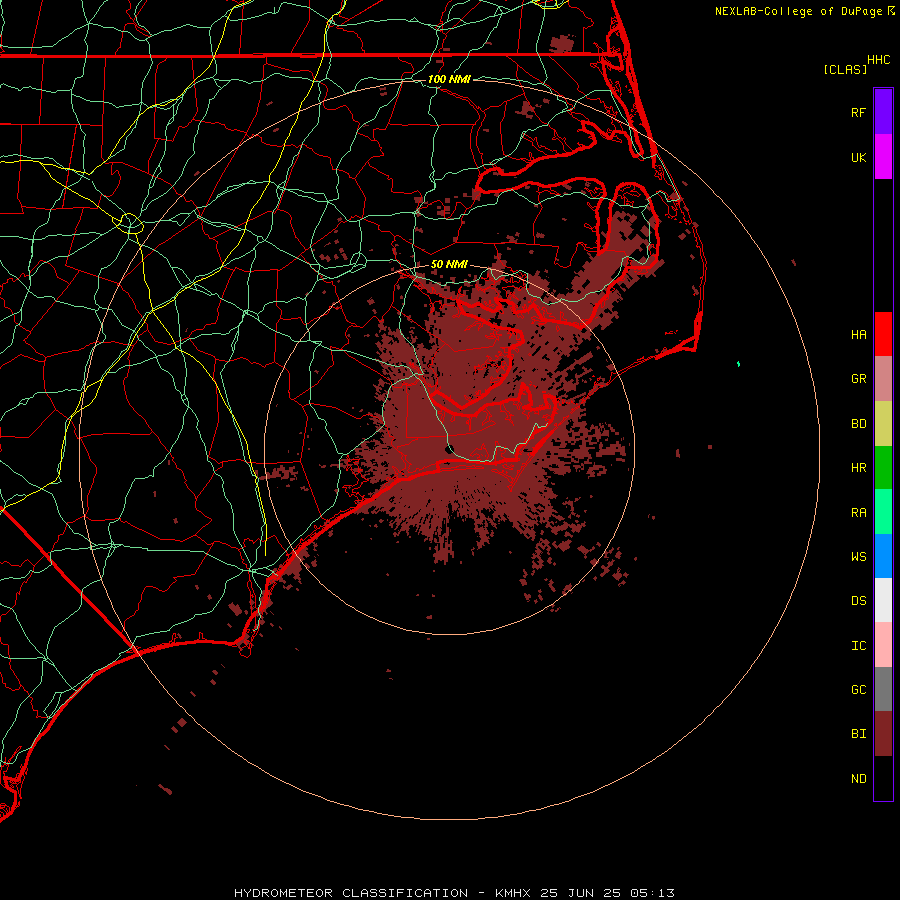Image resolution: width=900 pixels, height=900 pixels.
Task: Click the HHC product label
Action: [x=878, y=60]
